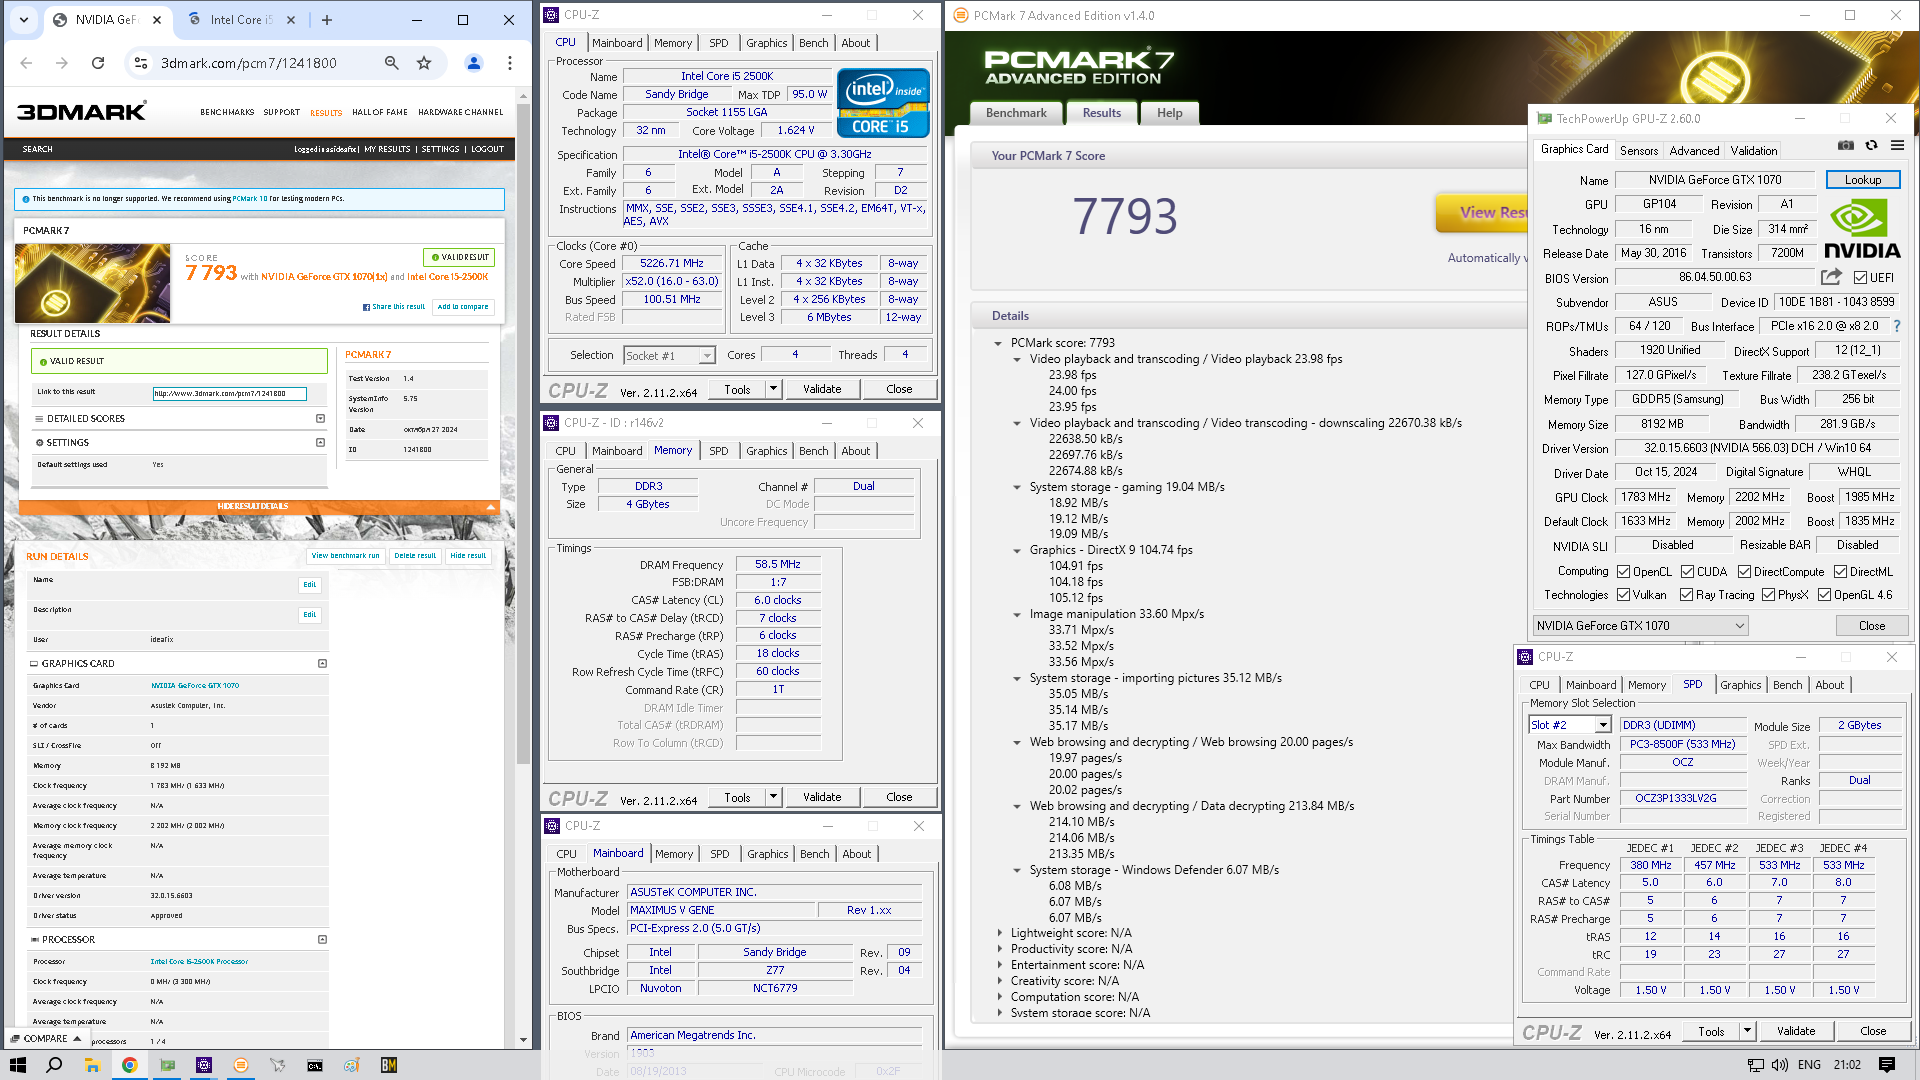
Task: Open the GPU-Z hamburger menu
Action: [1897, 146]
